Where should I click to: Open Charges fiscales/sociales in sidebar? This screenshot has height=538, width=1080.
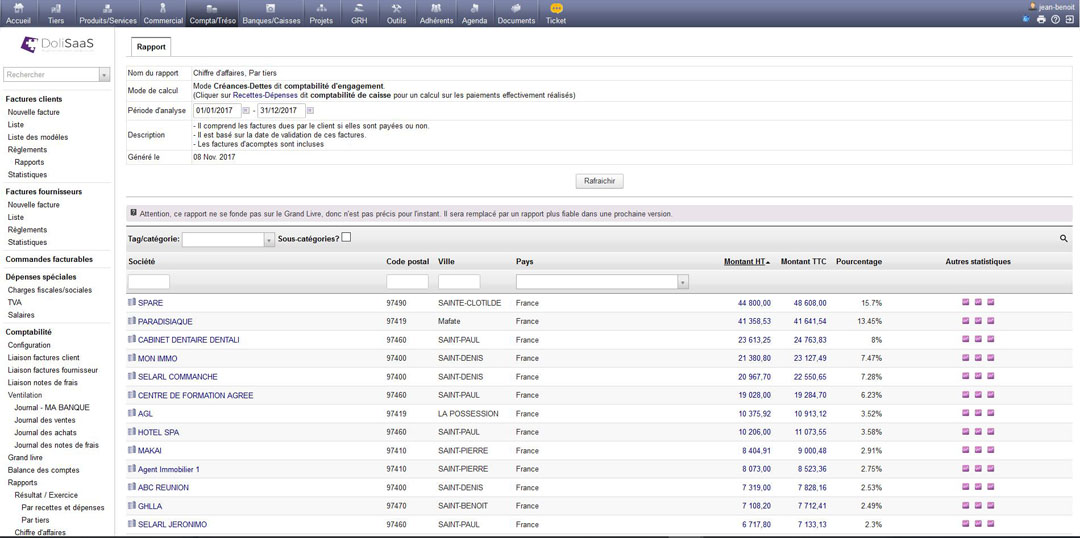point(50,290)
